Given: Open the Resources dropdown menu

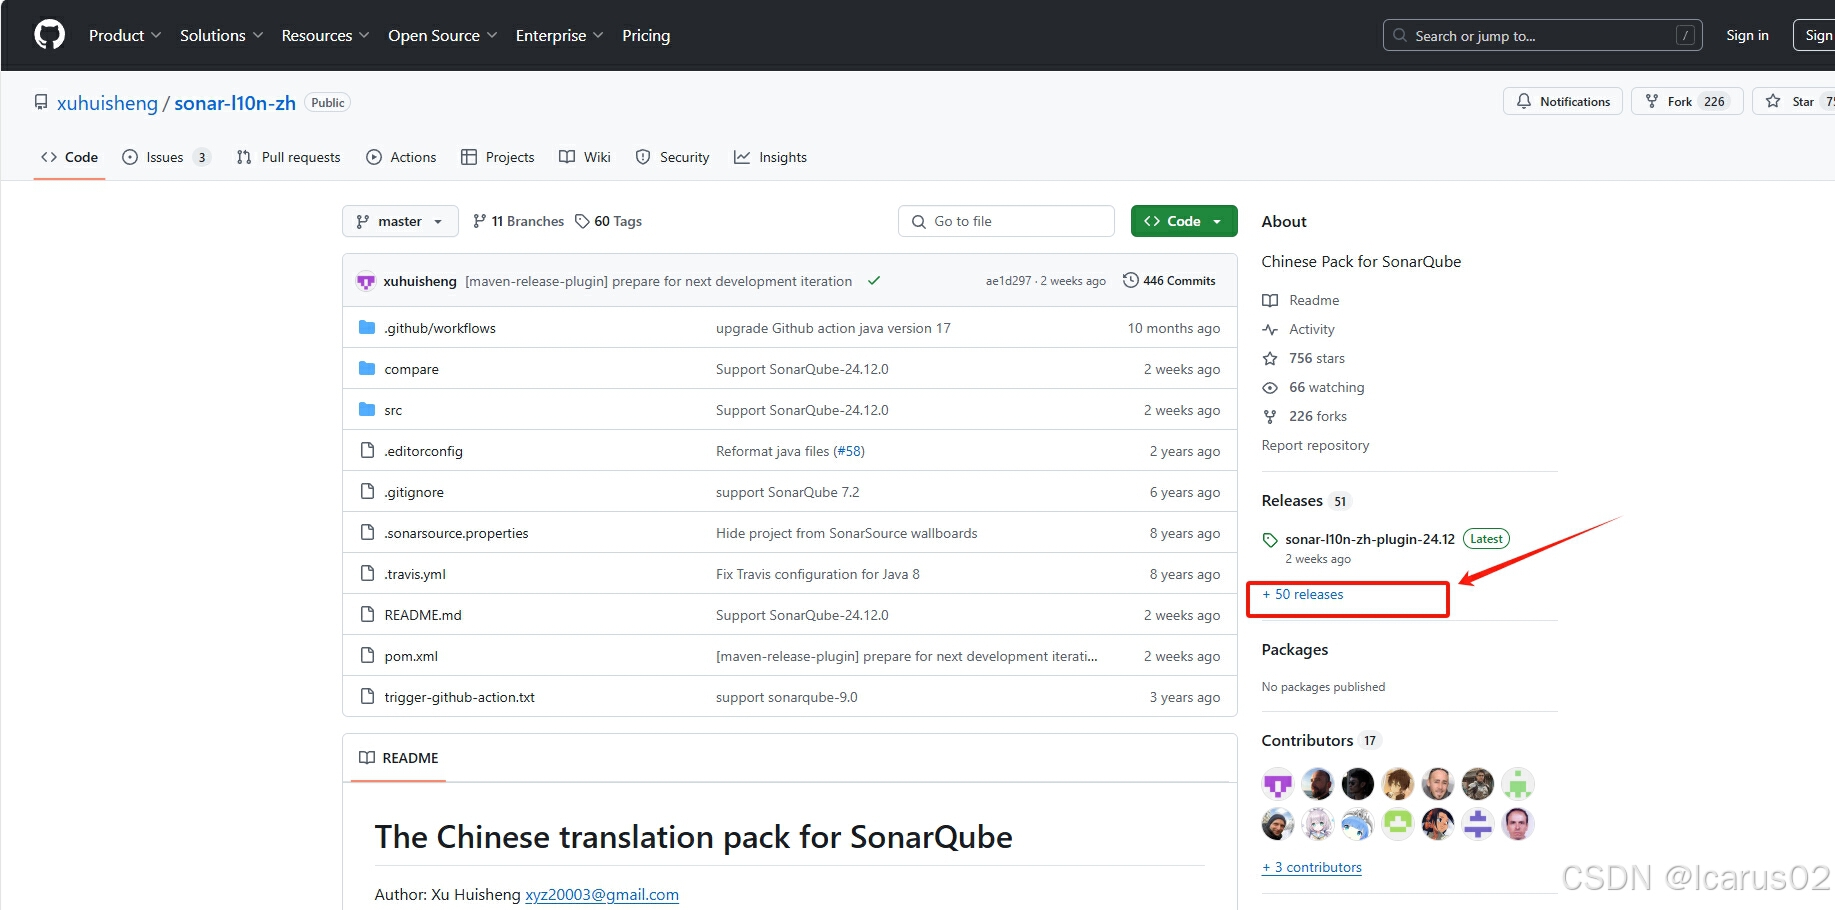Looking at the screenshot, I should [x=325, y=35].
